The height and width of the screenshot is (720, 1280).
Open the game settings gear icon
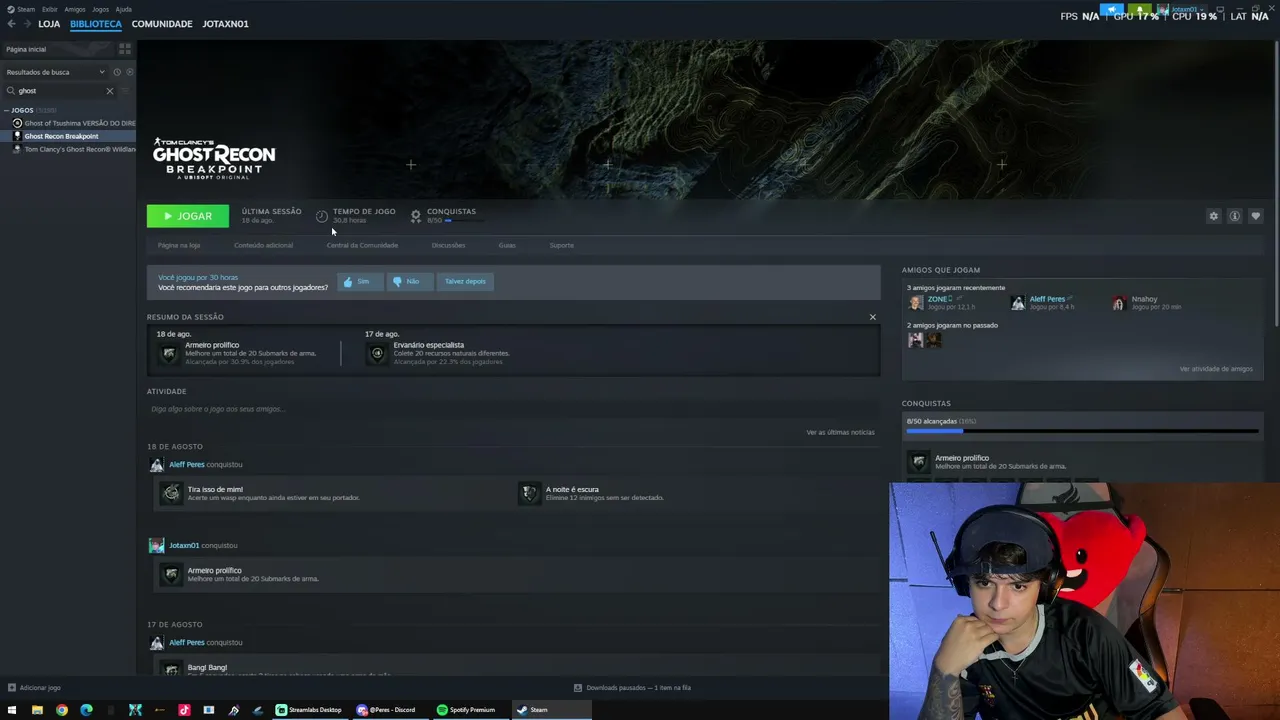point(1214,216)
